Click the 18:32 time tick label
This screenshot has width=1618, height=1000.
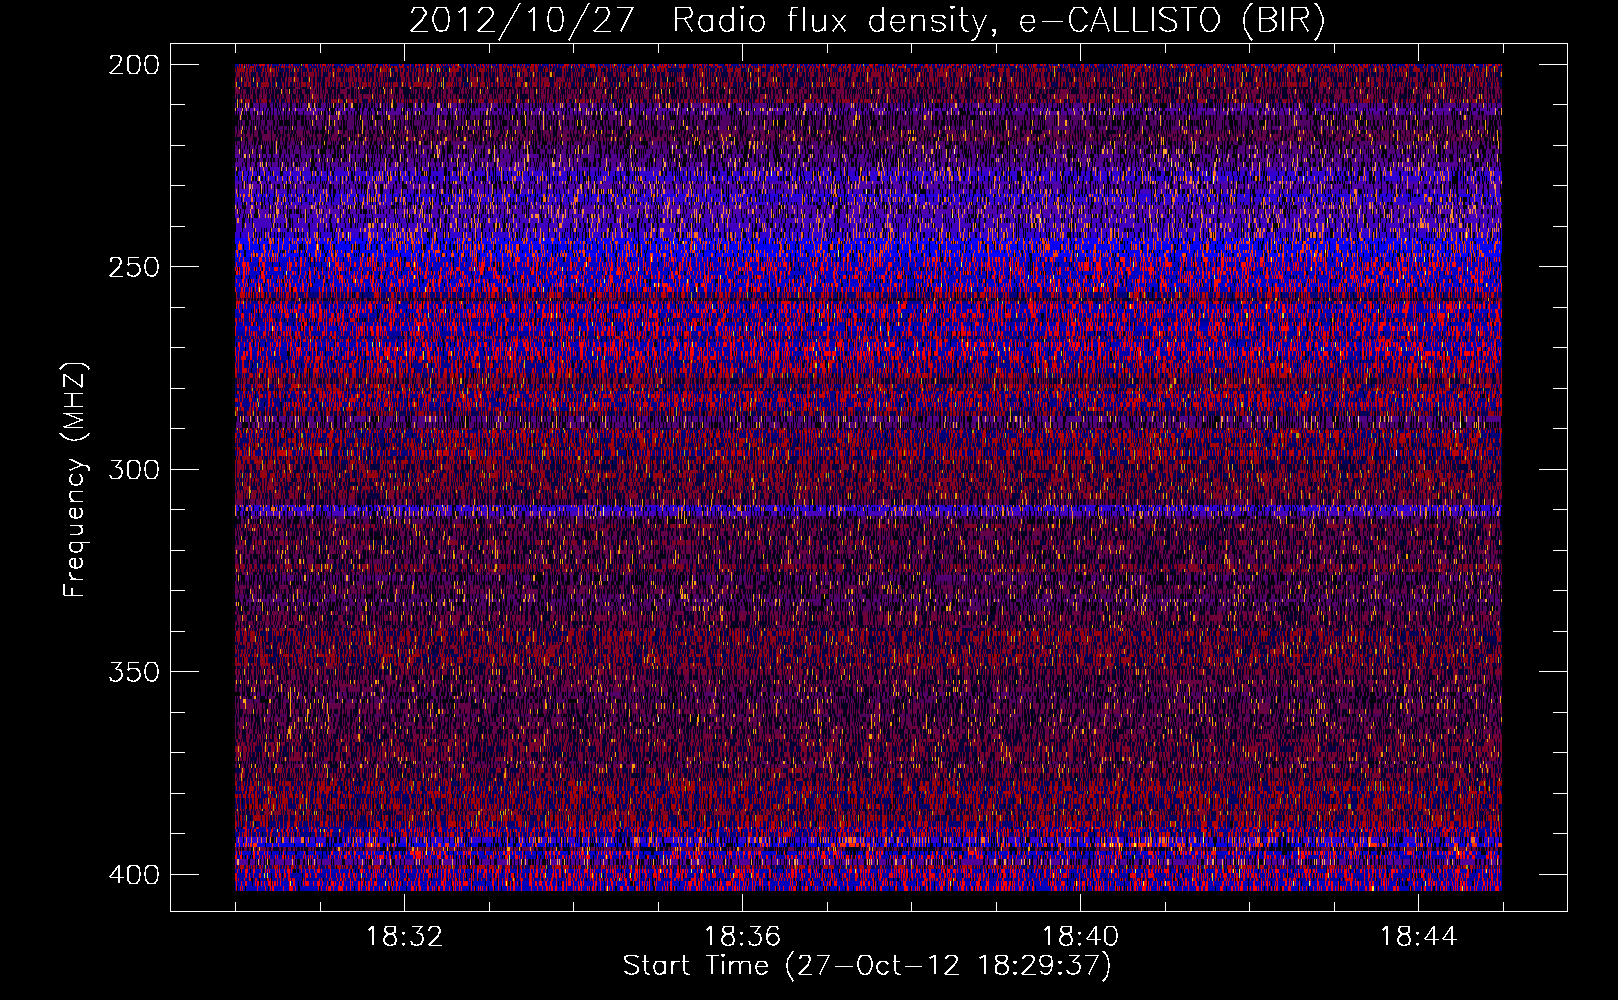tap(404, 937)
